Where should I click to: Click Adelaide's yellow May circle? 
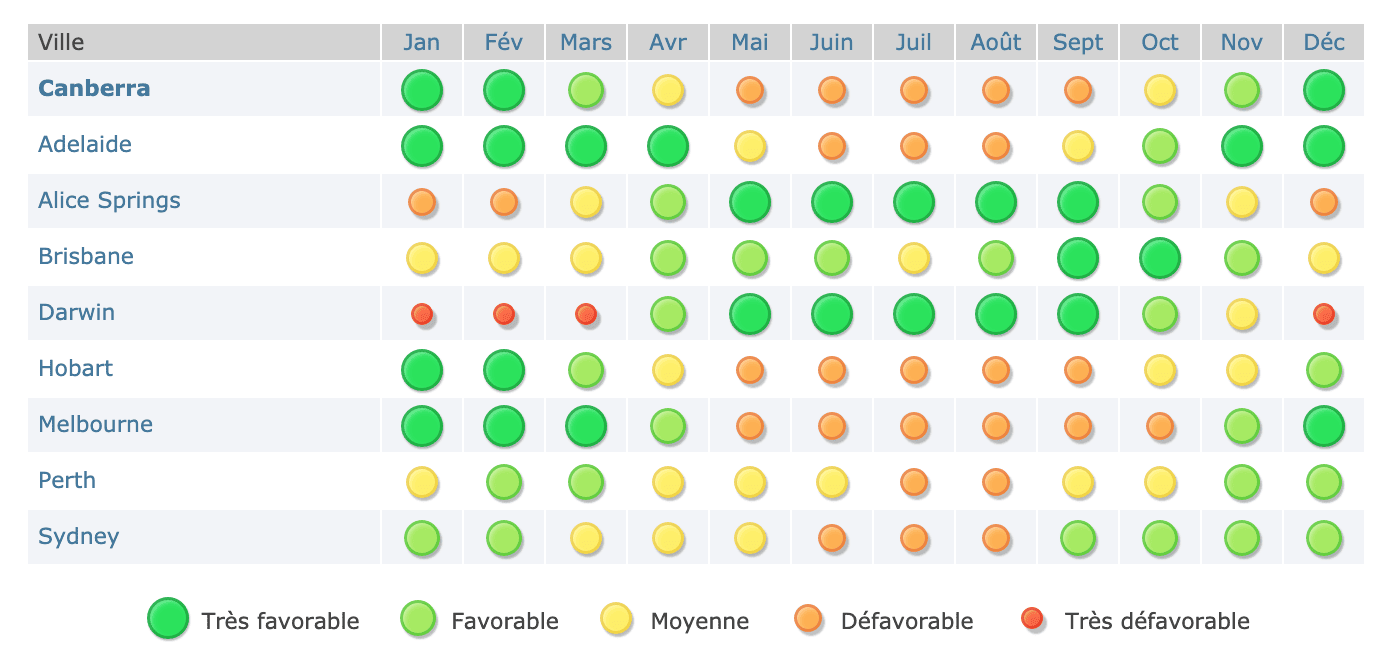tap(750, 146)
